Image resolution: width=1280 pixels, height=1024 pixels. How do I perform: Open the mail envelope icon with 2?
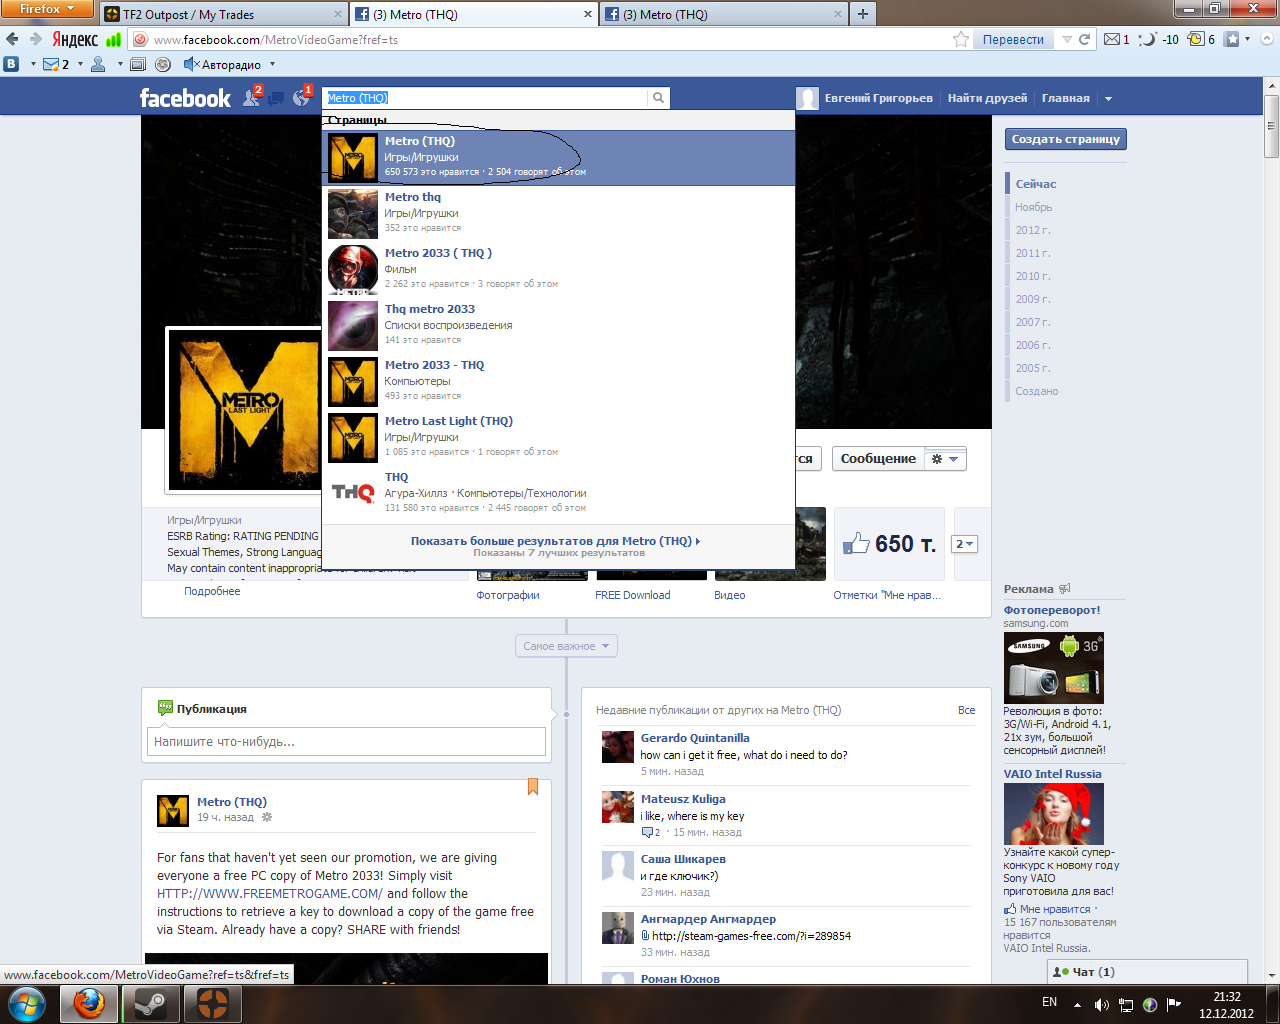pos(56,64)
